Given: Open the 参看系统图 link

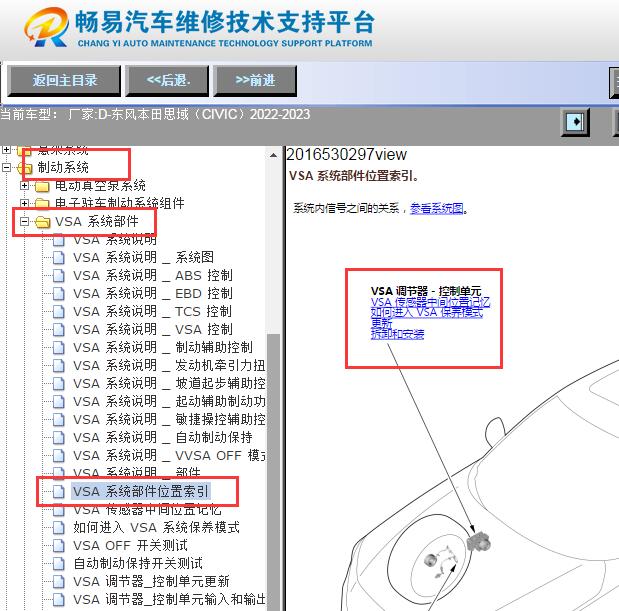Looking at the screenshot, I should 437,208.
